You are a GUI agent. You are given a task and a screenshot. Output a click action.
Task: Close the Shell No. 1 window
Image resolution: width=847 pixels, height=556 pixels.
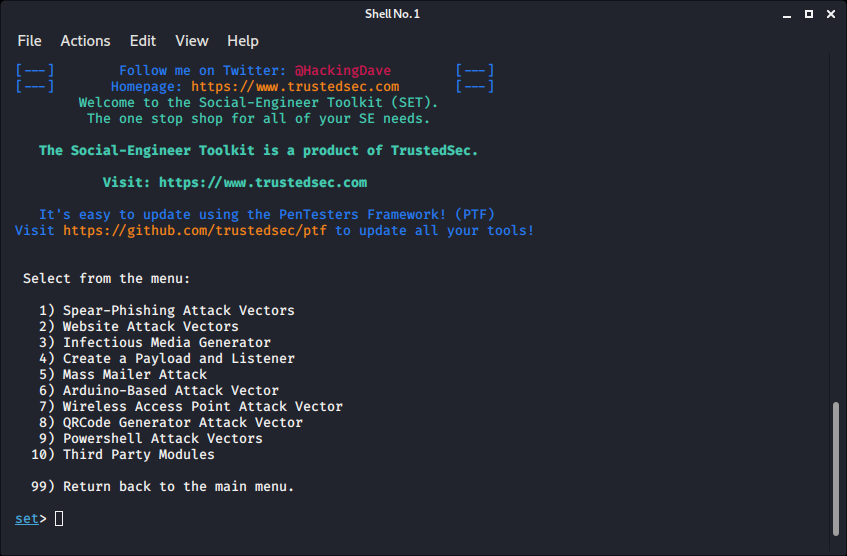[831, 14]
